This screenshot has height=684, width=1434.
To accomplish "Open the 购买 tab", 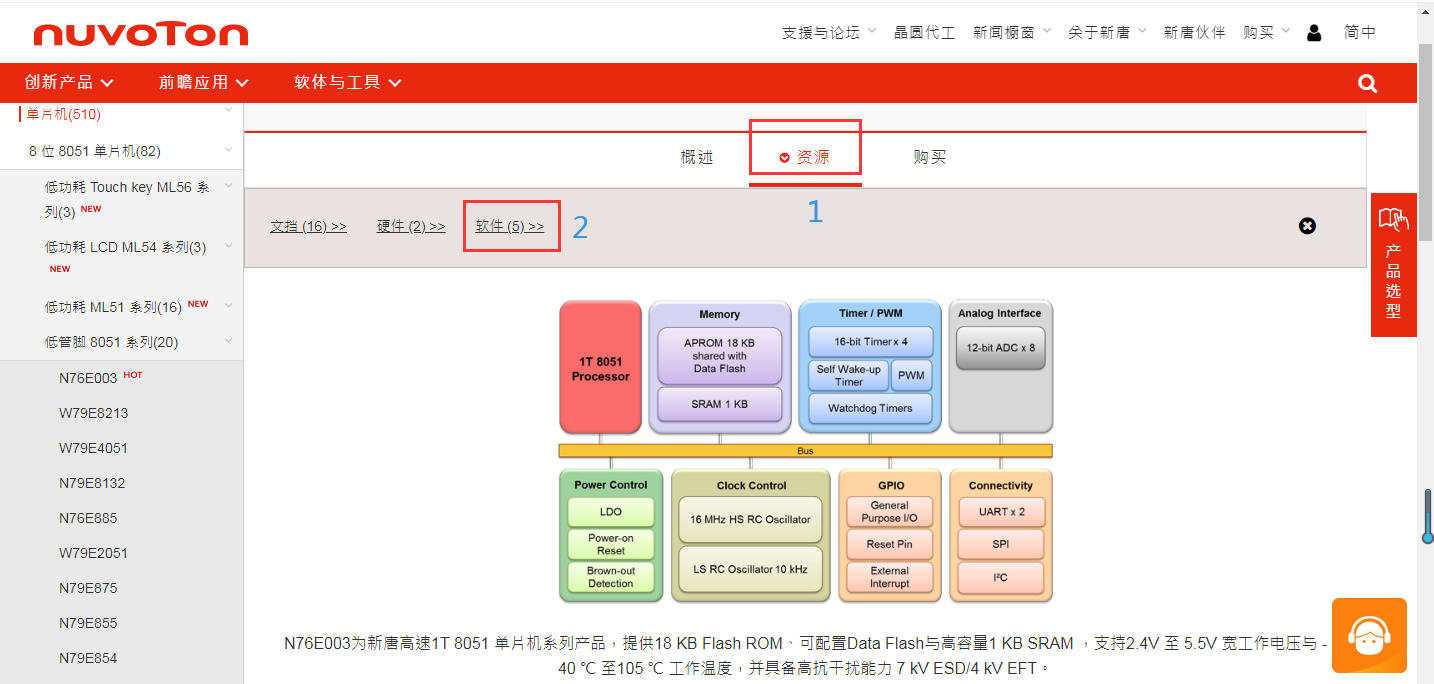I will (x=929, y=156).
